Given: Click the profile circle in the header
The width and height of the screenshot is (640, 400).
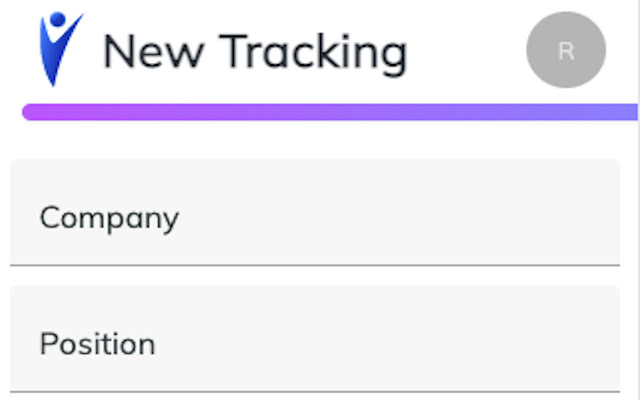Looking at the screenshot, I should (566, 50).
